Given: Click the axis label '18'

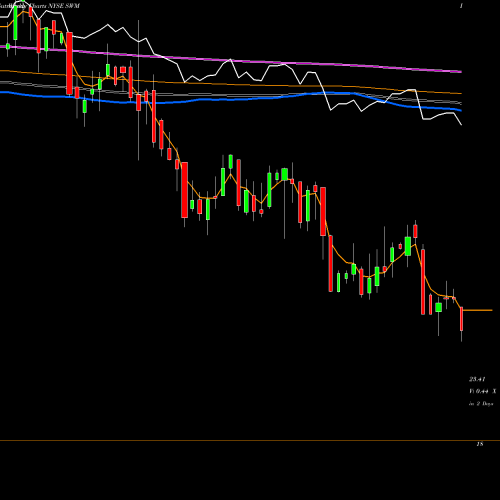Looking at the screenshot, I should click(x=480, y=444).
